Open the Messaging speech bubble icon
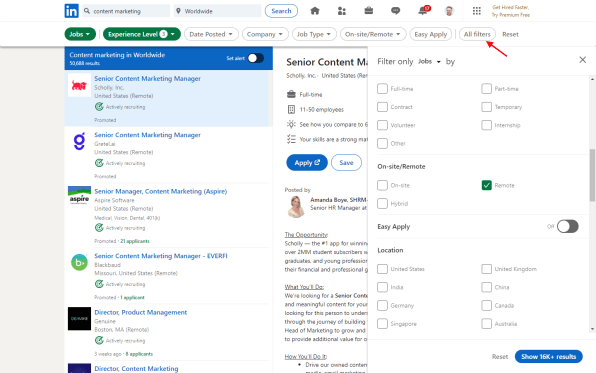 coord(395,11)
